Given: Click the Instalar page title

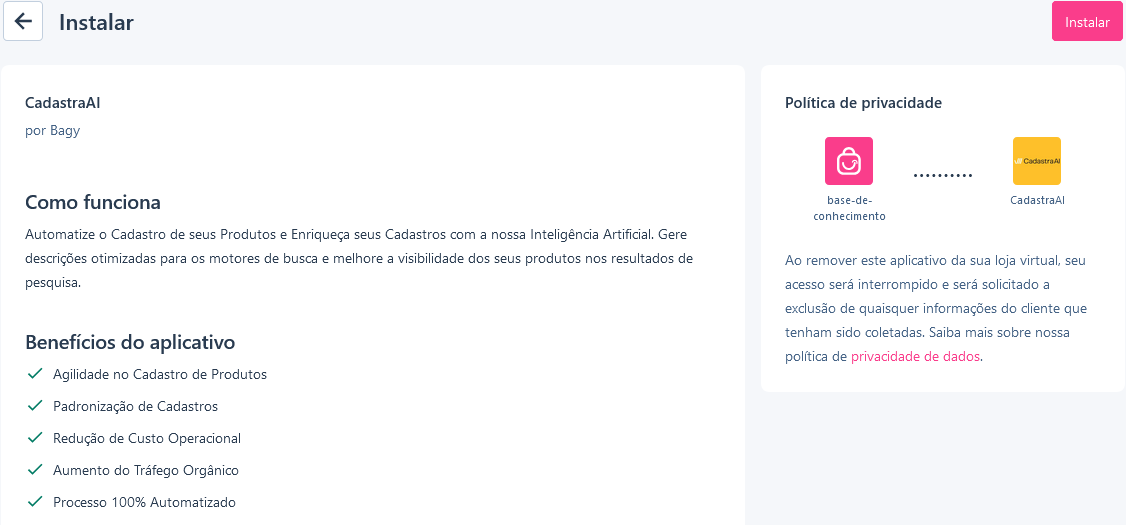Looking at the screenshot, I should (x=96, y=22).
